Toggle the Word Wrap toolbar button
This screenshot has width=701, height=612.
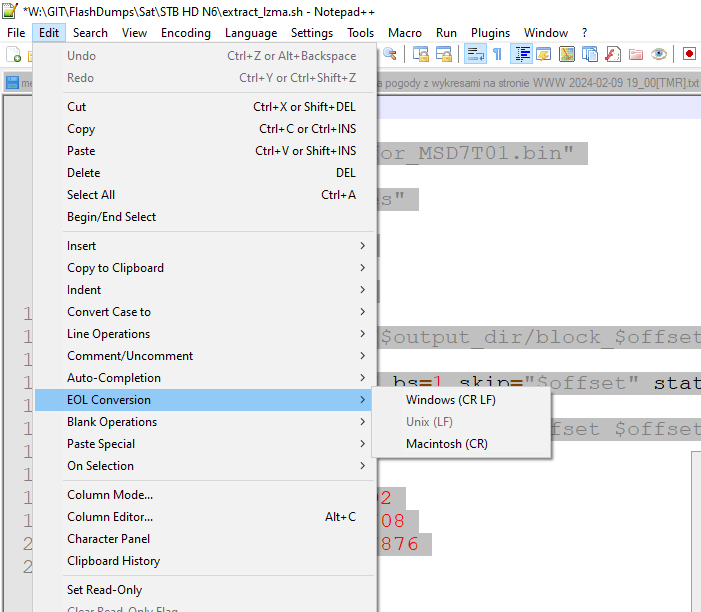coord(475,54)
